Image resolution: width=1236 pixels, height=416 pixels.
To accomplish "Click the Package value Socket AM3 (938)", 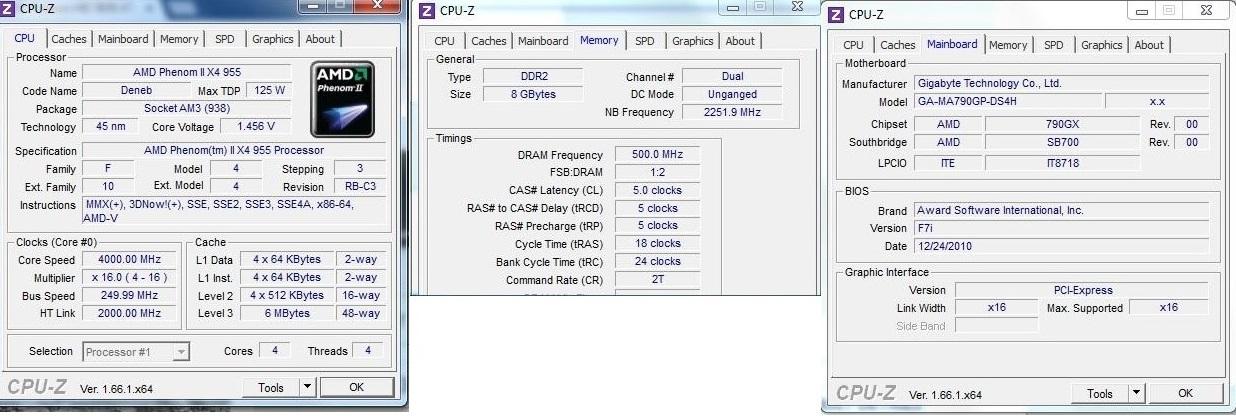I will pos(187,108).
